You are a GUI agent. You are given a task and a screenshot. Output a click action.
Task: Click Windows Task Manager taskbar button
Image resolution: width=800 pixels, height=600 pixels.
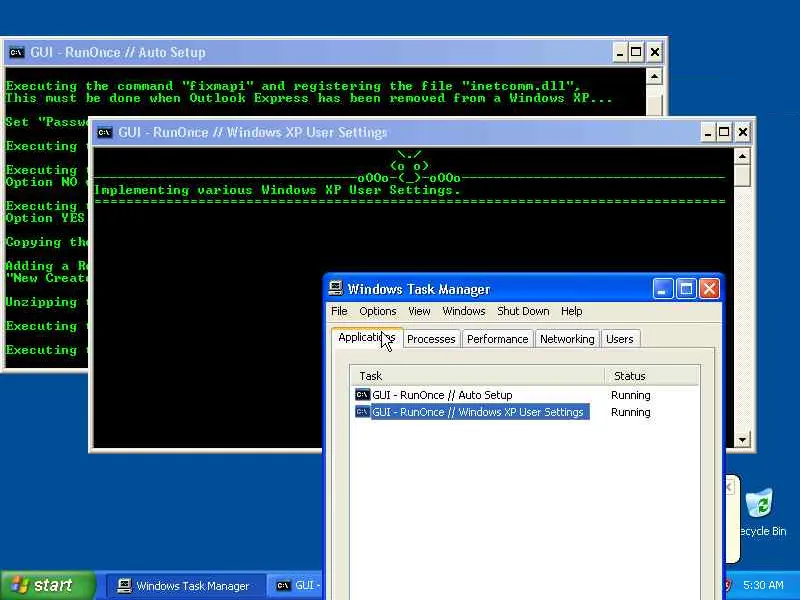(x=186, y=586)
